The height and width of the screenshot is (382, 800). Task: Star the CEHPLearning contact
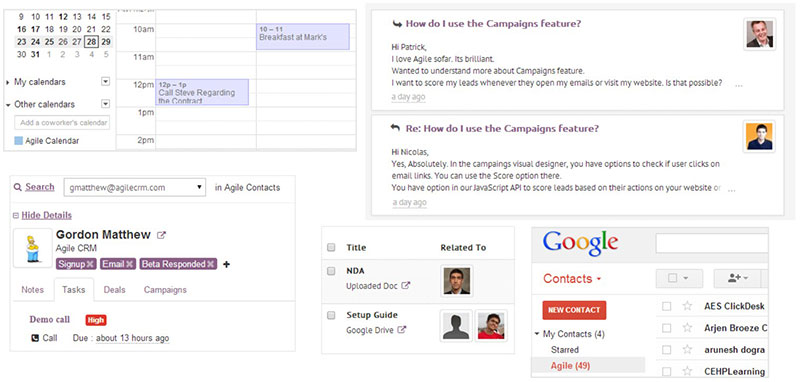[x=687, y=371]
